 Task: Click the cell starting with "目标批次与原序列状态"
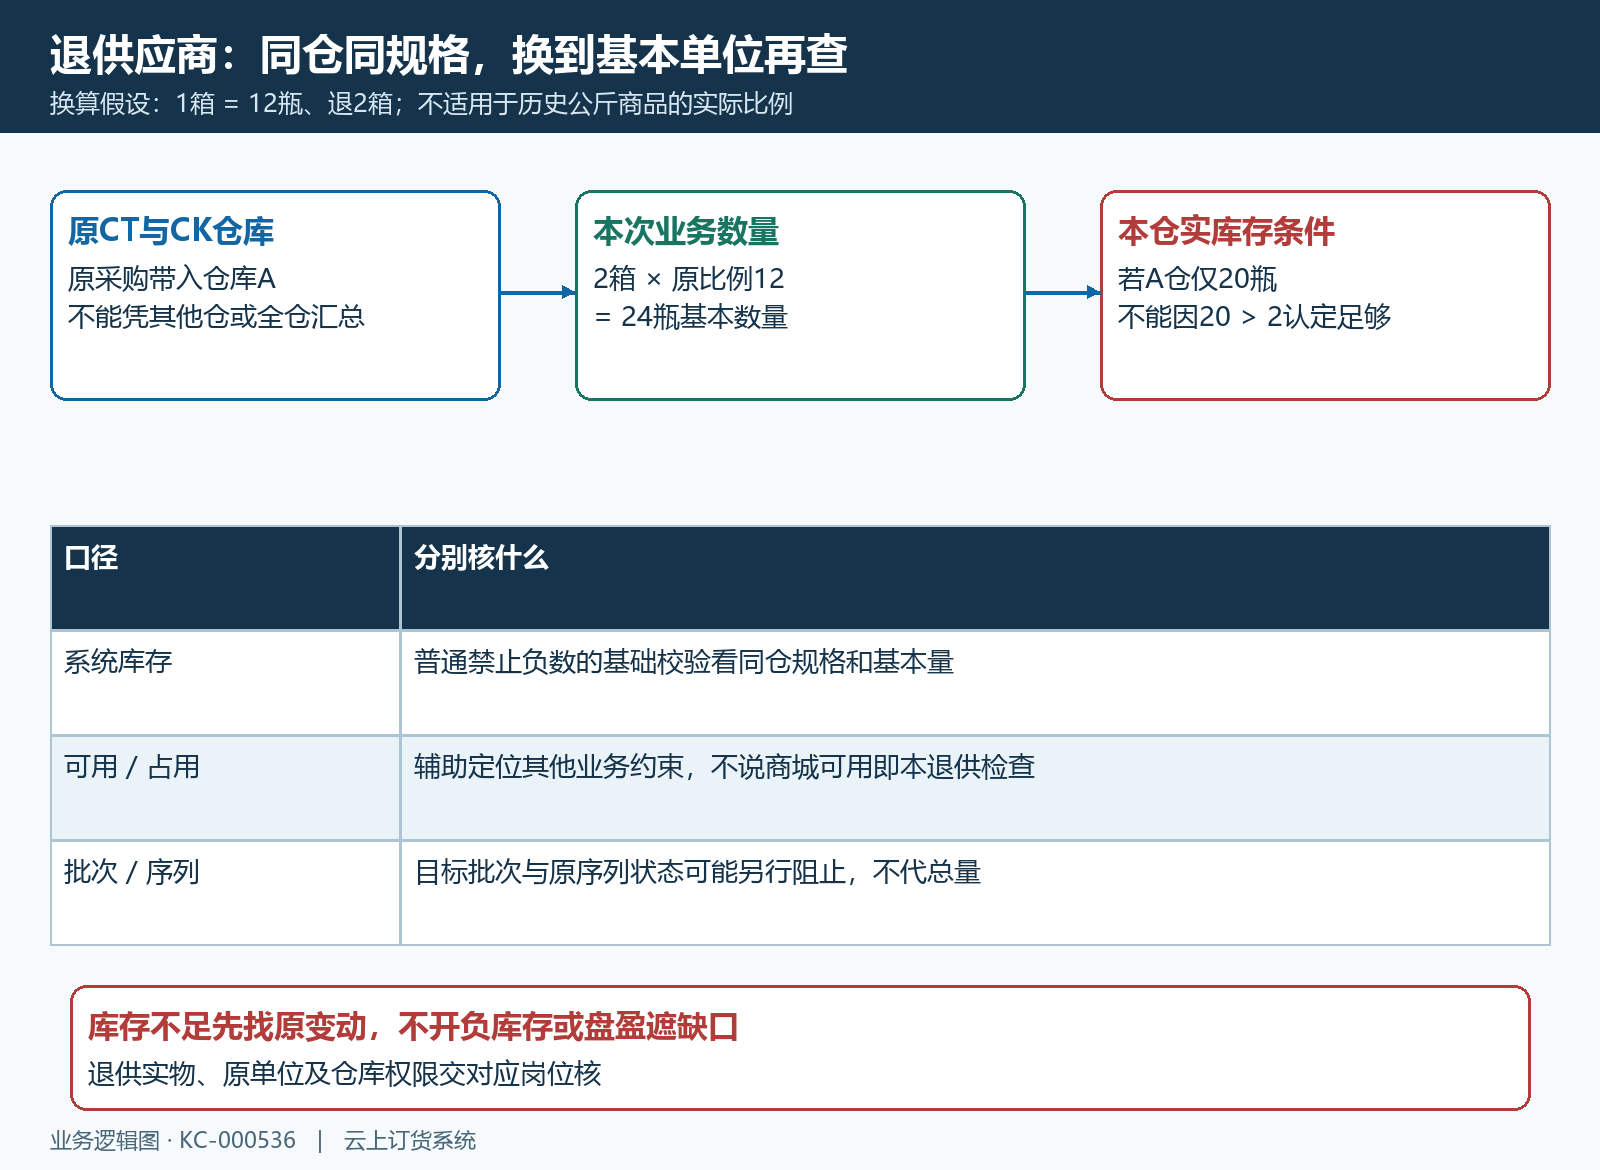697,872
